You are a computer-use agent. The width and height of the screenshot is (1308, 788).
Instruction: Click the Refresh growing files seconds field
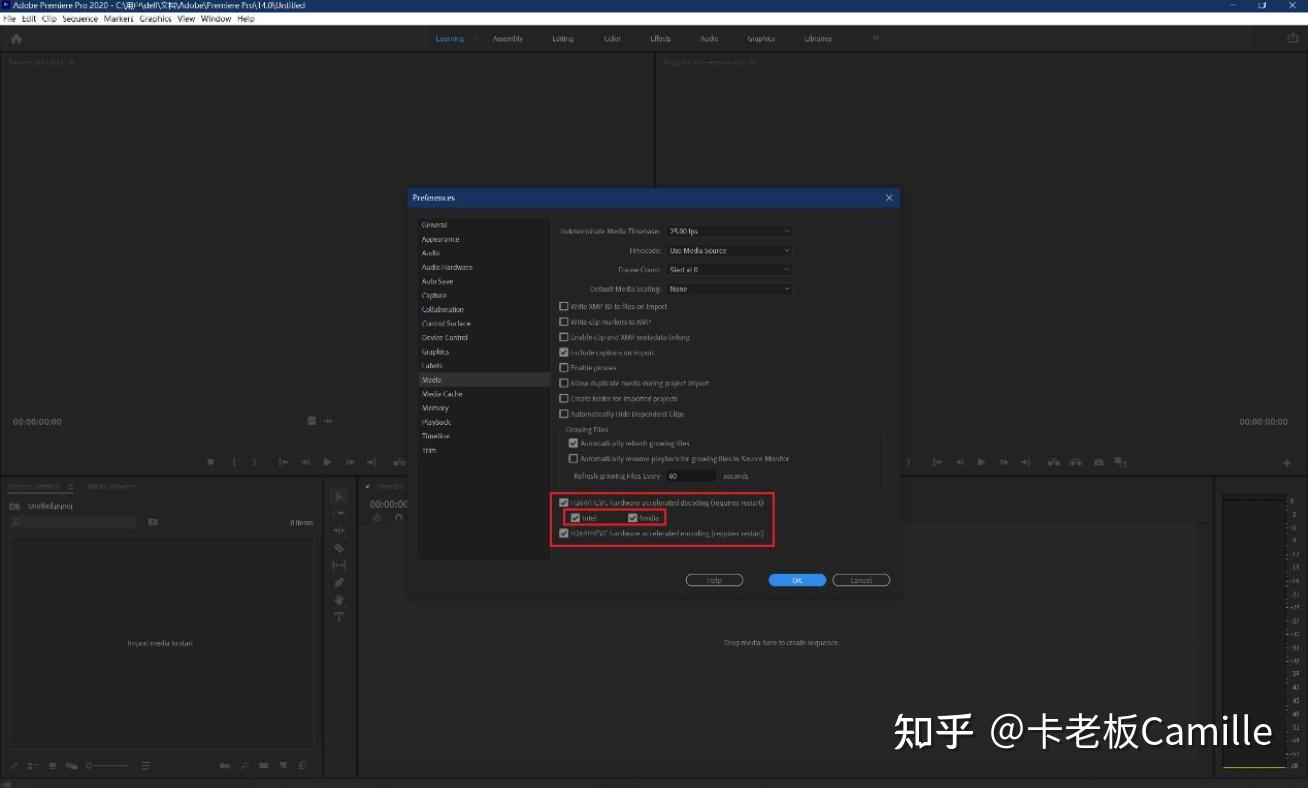click(x=690, y=476)
